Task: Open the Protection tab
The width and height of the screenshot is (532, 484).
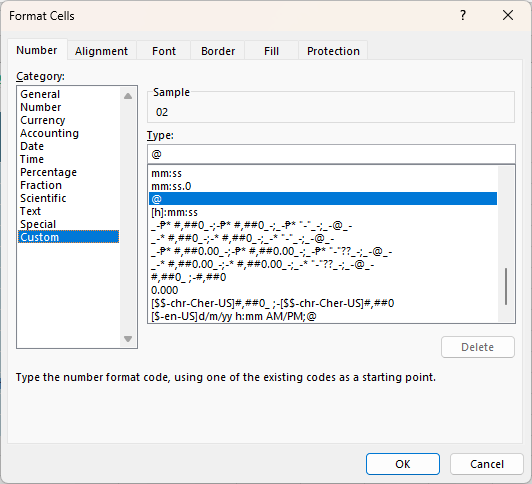Action: [x=333, y=51]
